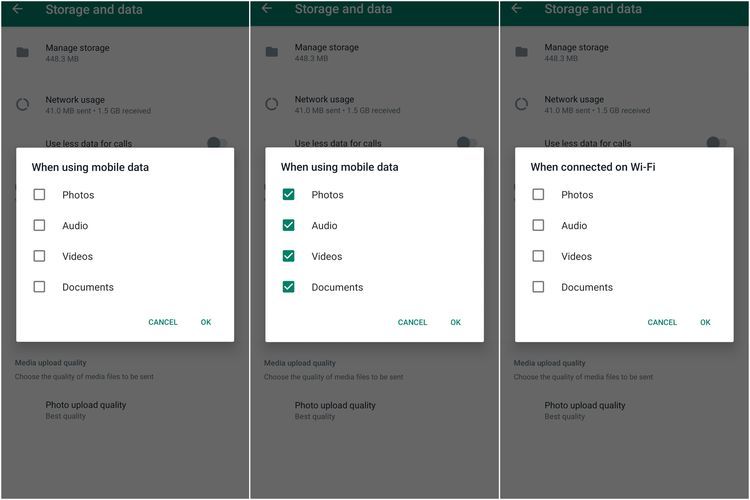Confirm OK in the middle mobile data dialog

tap(455, 322)
